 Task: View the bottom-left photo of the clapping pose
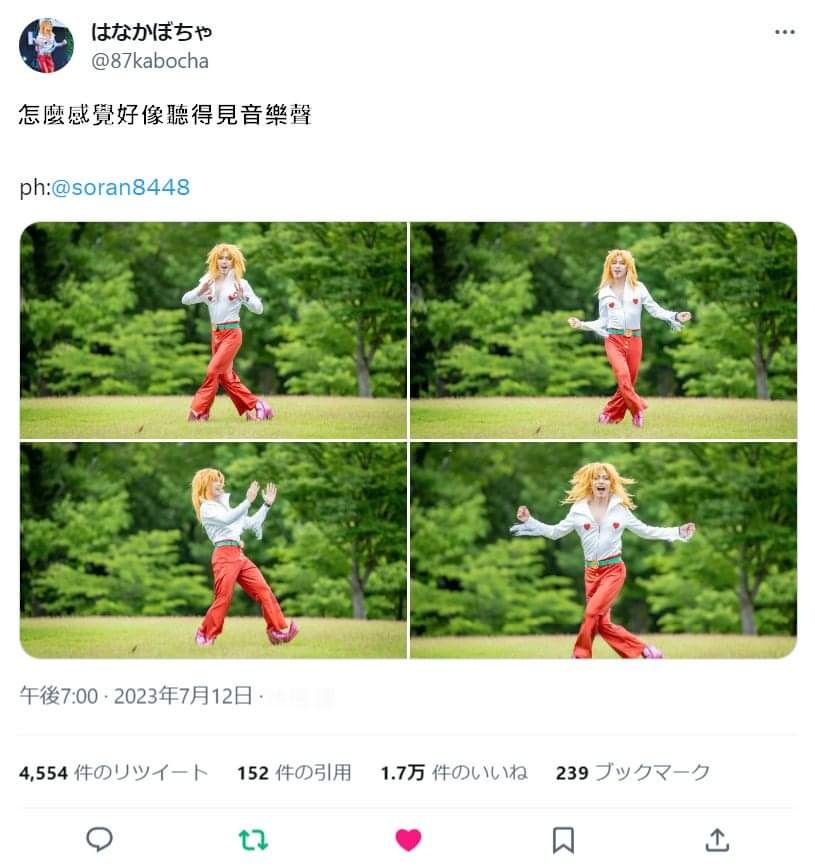tap(213, 550)
